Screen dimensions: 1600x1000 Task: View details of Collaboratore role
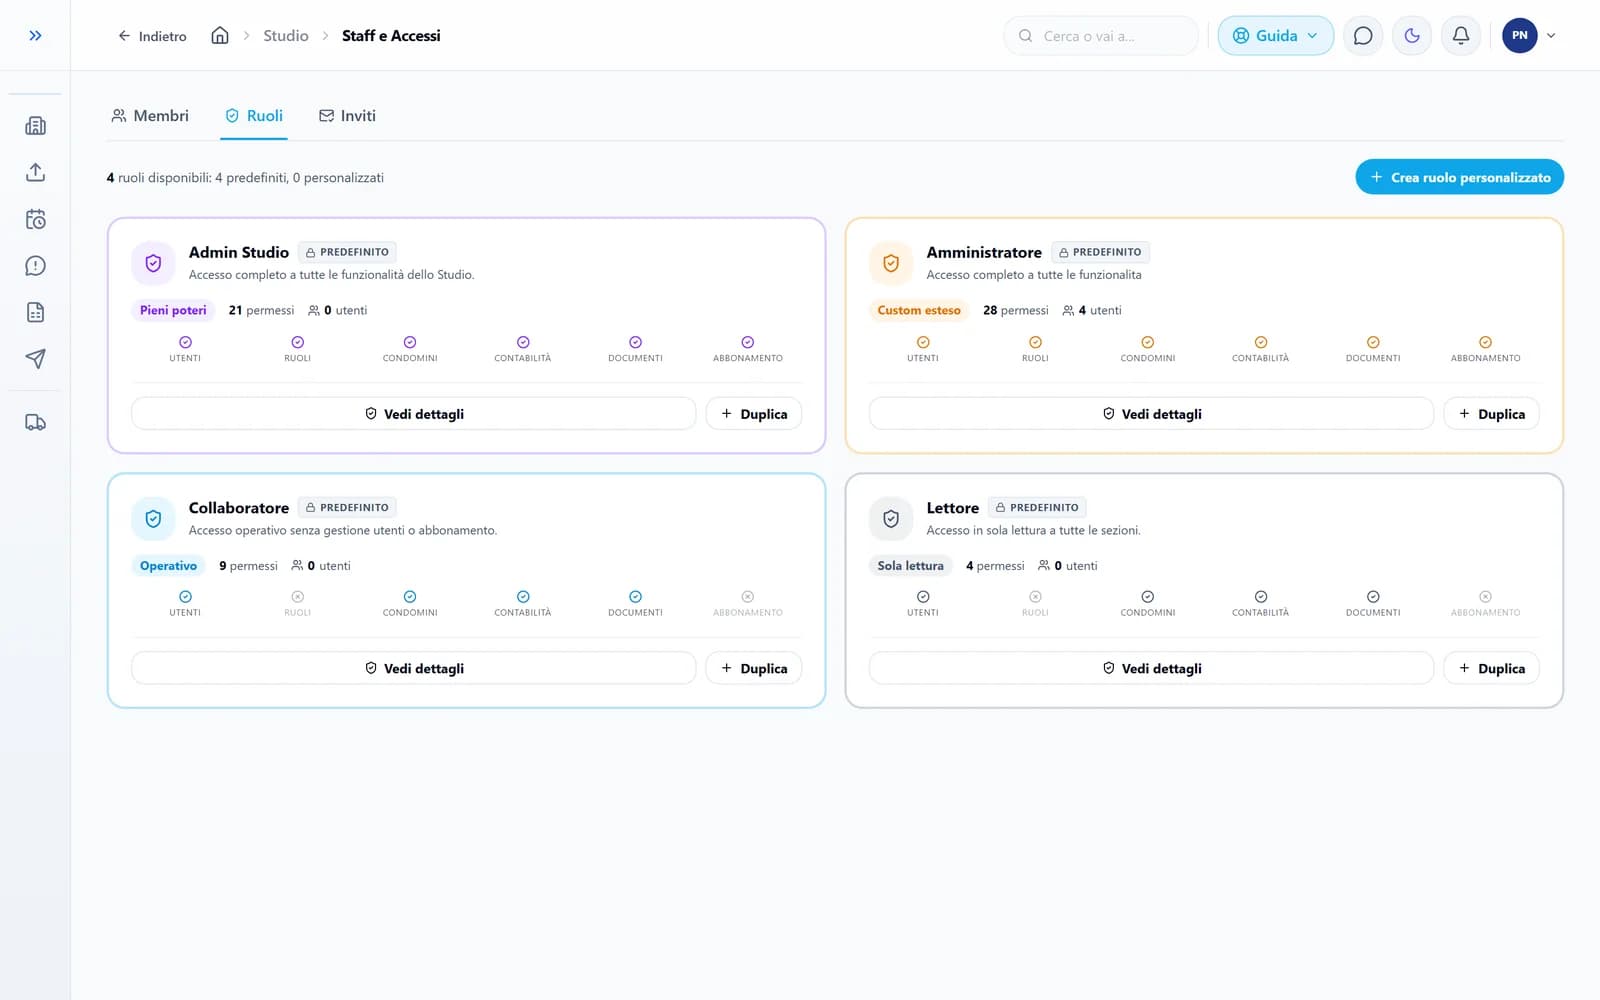tap(413, 668)
